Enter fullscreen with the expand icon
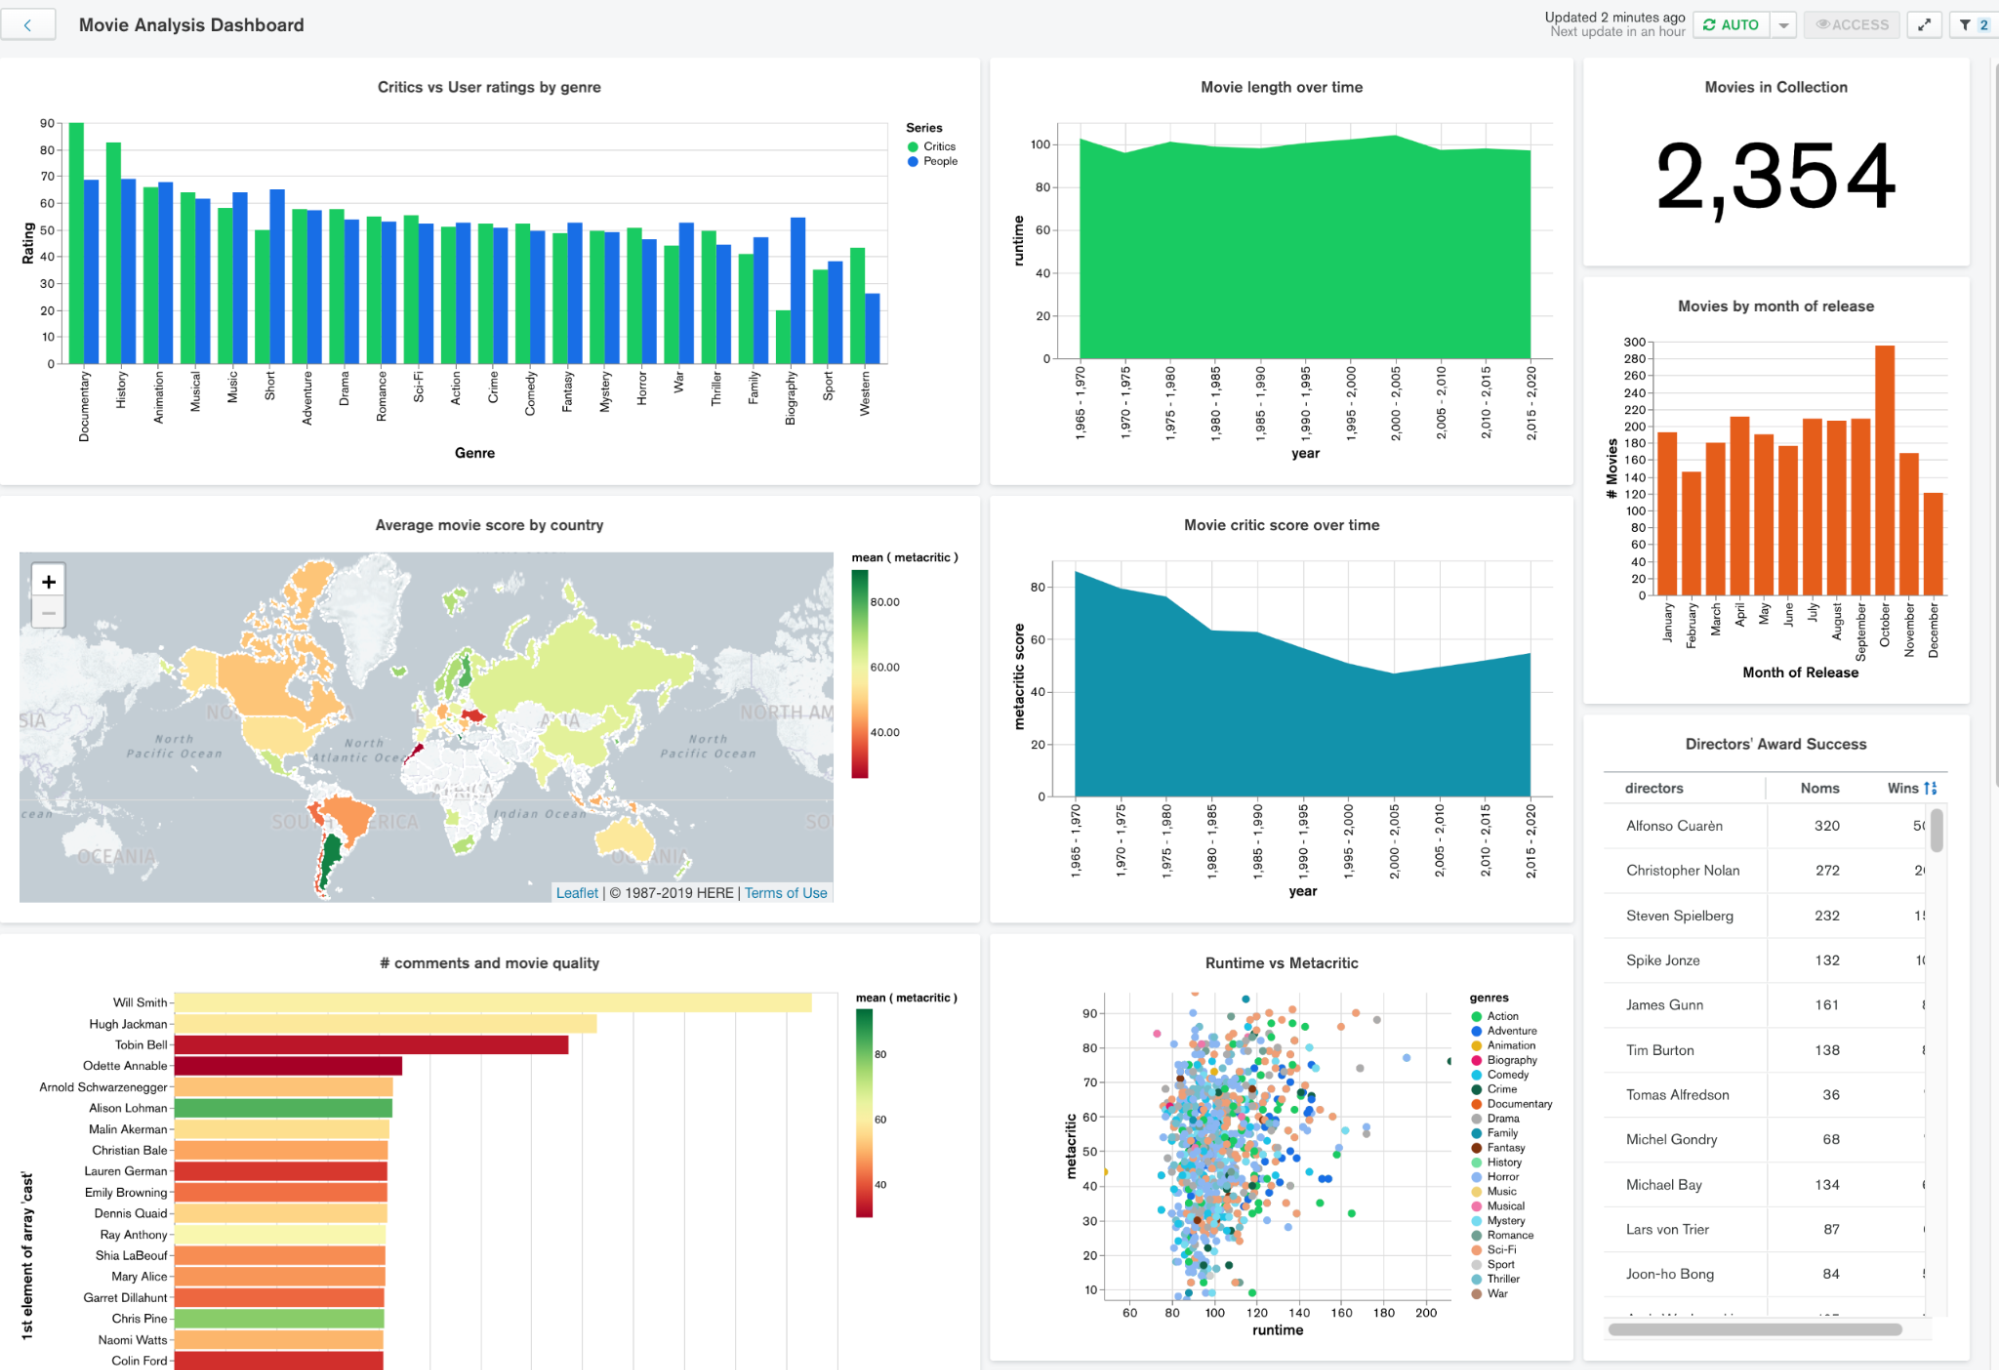The image size is (1999, 1371). click(1924, 25)
